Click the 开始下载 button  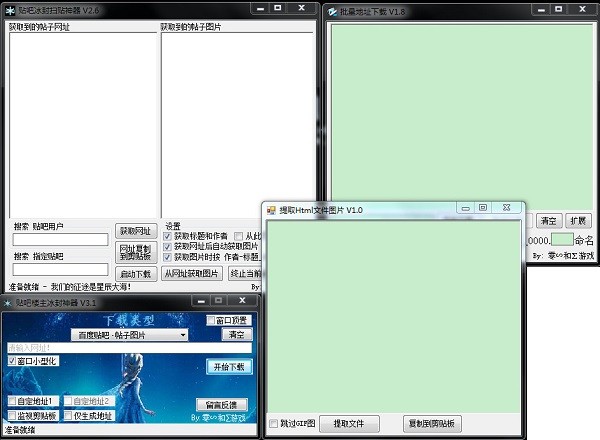tap(229, 367)
